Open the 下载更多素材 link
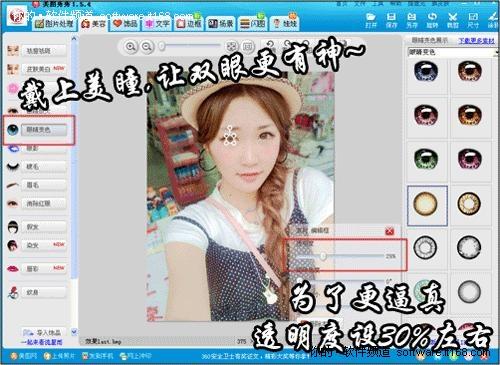The width and height of the screenshot is (500, 365). pos(477,41)
